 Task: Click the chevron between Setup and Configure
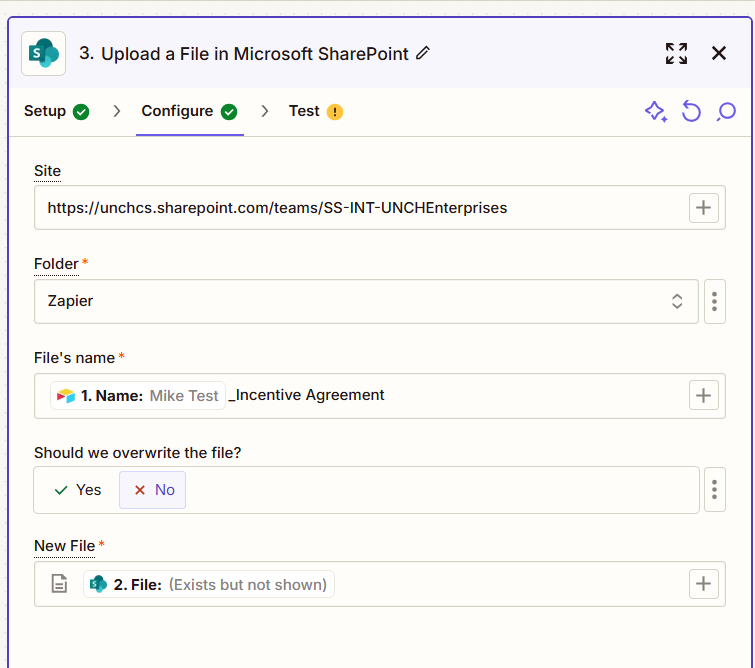(x=116, y=111)
